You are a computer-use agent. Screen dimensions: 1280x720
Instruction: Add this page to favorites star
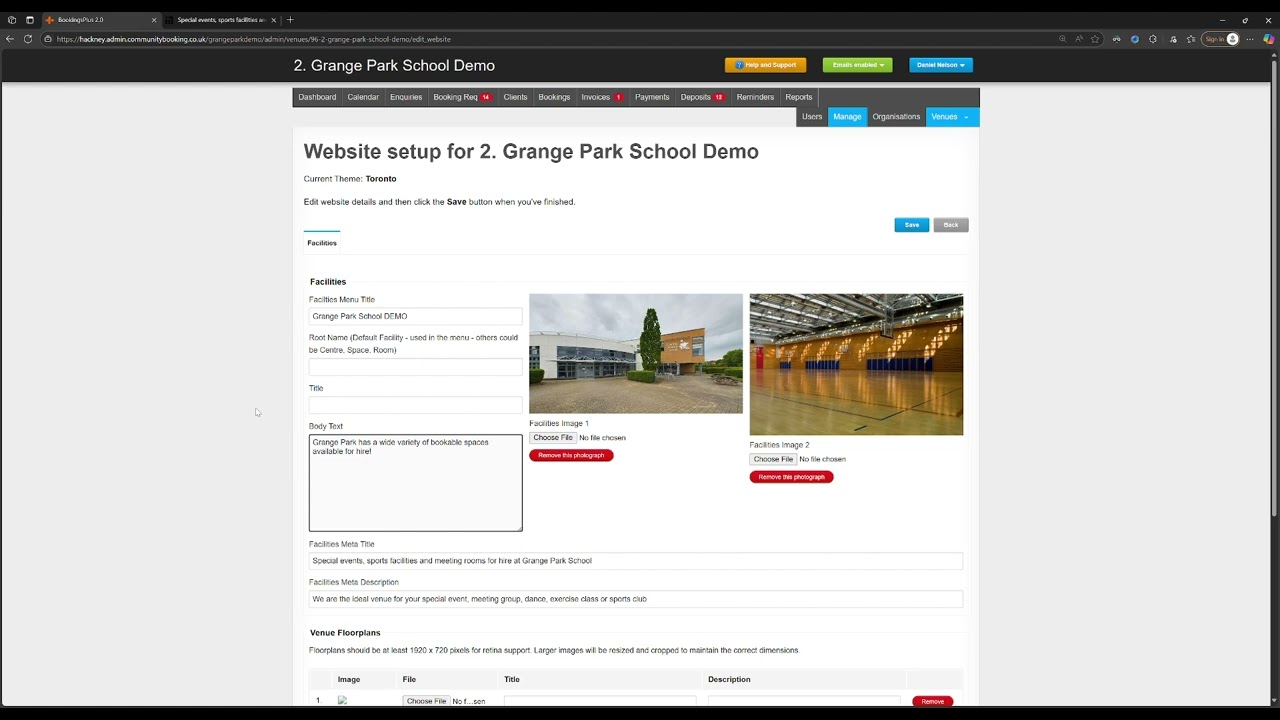coord(1095,39)
